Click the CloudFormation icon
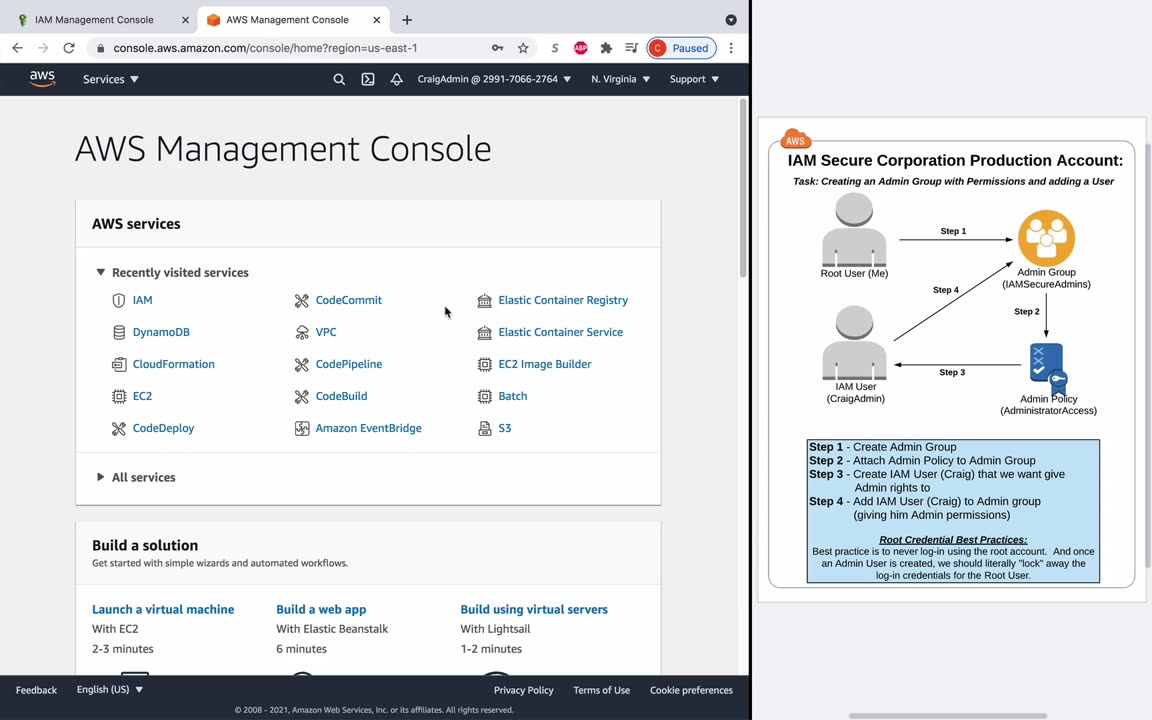The image size is (1152, 720). pos(118,364)
